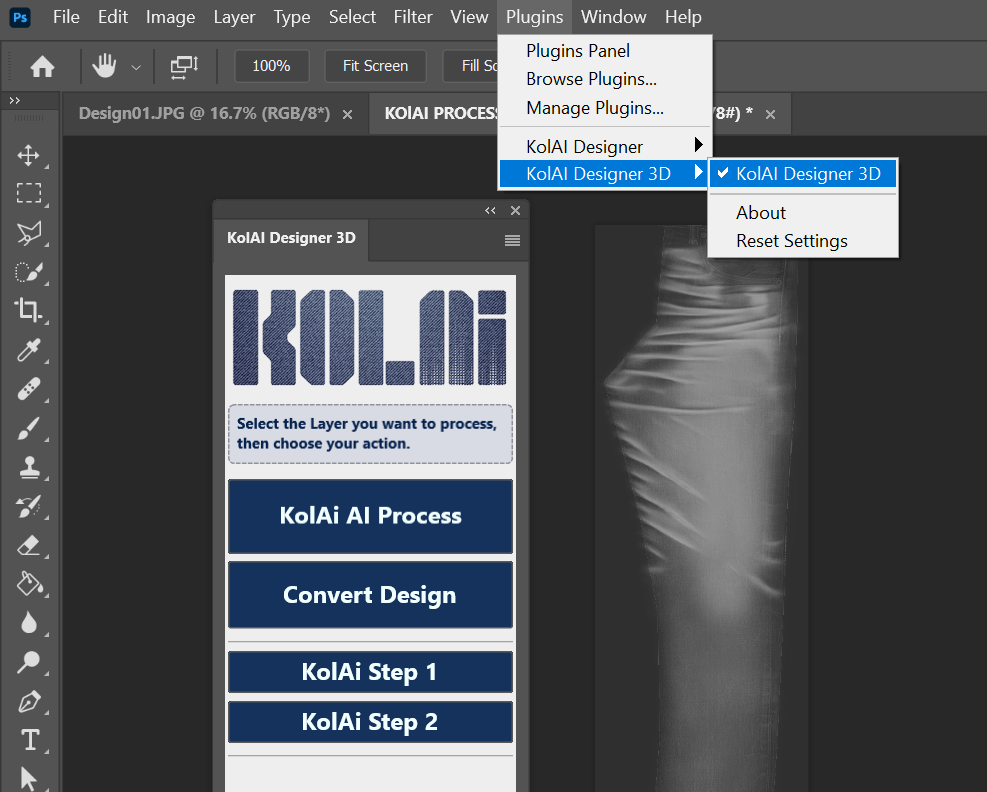The image size is (987, 792).
Task: Click the Convert Design button
Action: tap(370, 595)
